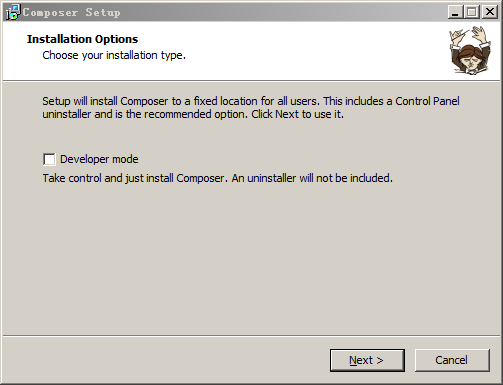Click the Composer Setup title bar text

pos(72,13)
